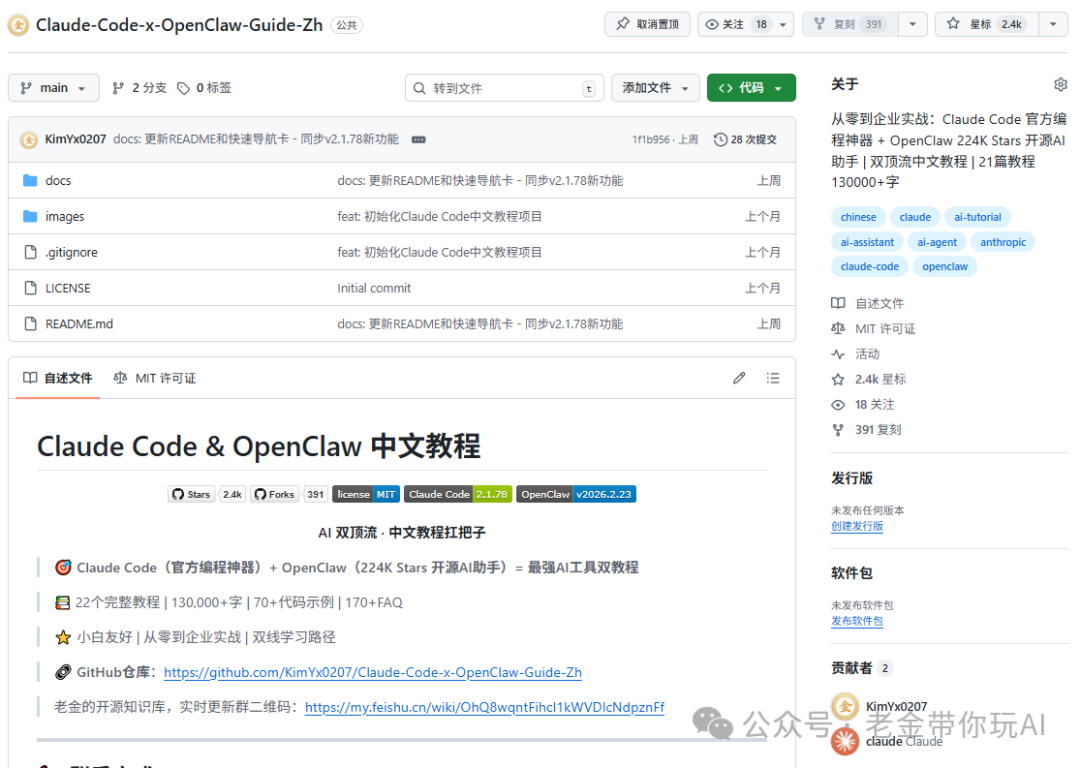Image resolution: width=1080 pixels, height=768 pixels.
Task: Open 18 关注 watchers link
Action: tap(863, 404)
